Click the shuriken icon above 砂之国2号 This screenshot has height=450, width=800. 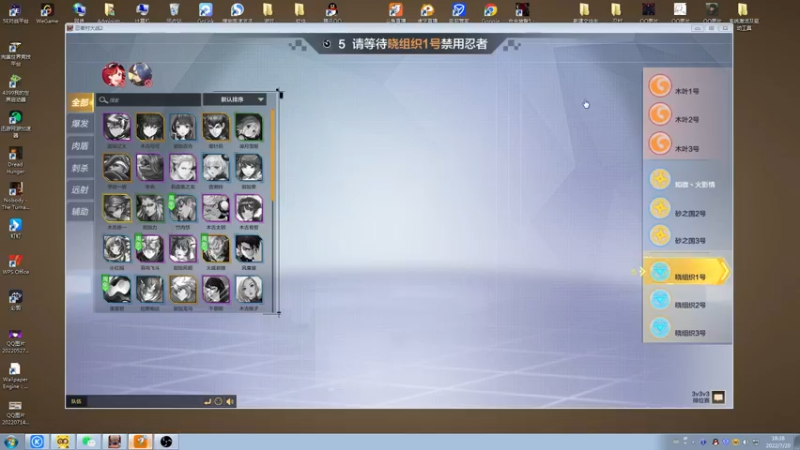tap(660, 180)
